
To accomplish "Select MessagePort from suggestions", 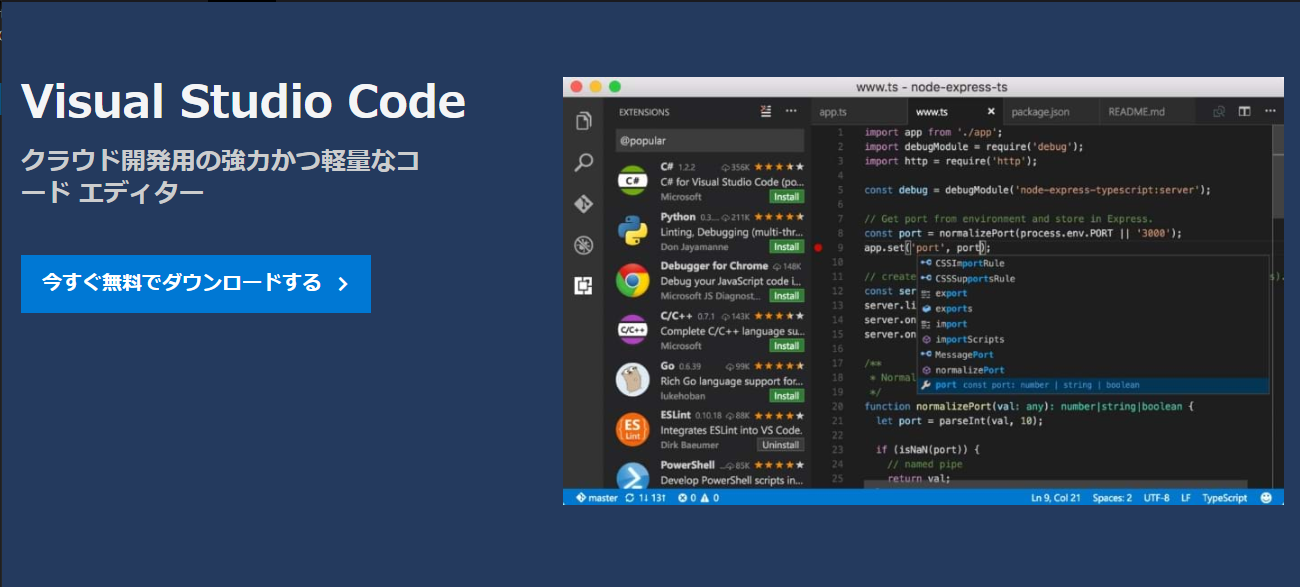I will (1093, 354).
